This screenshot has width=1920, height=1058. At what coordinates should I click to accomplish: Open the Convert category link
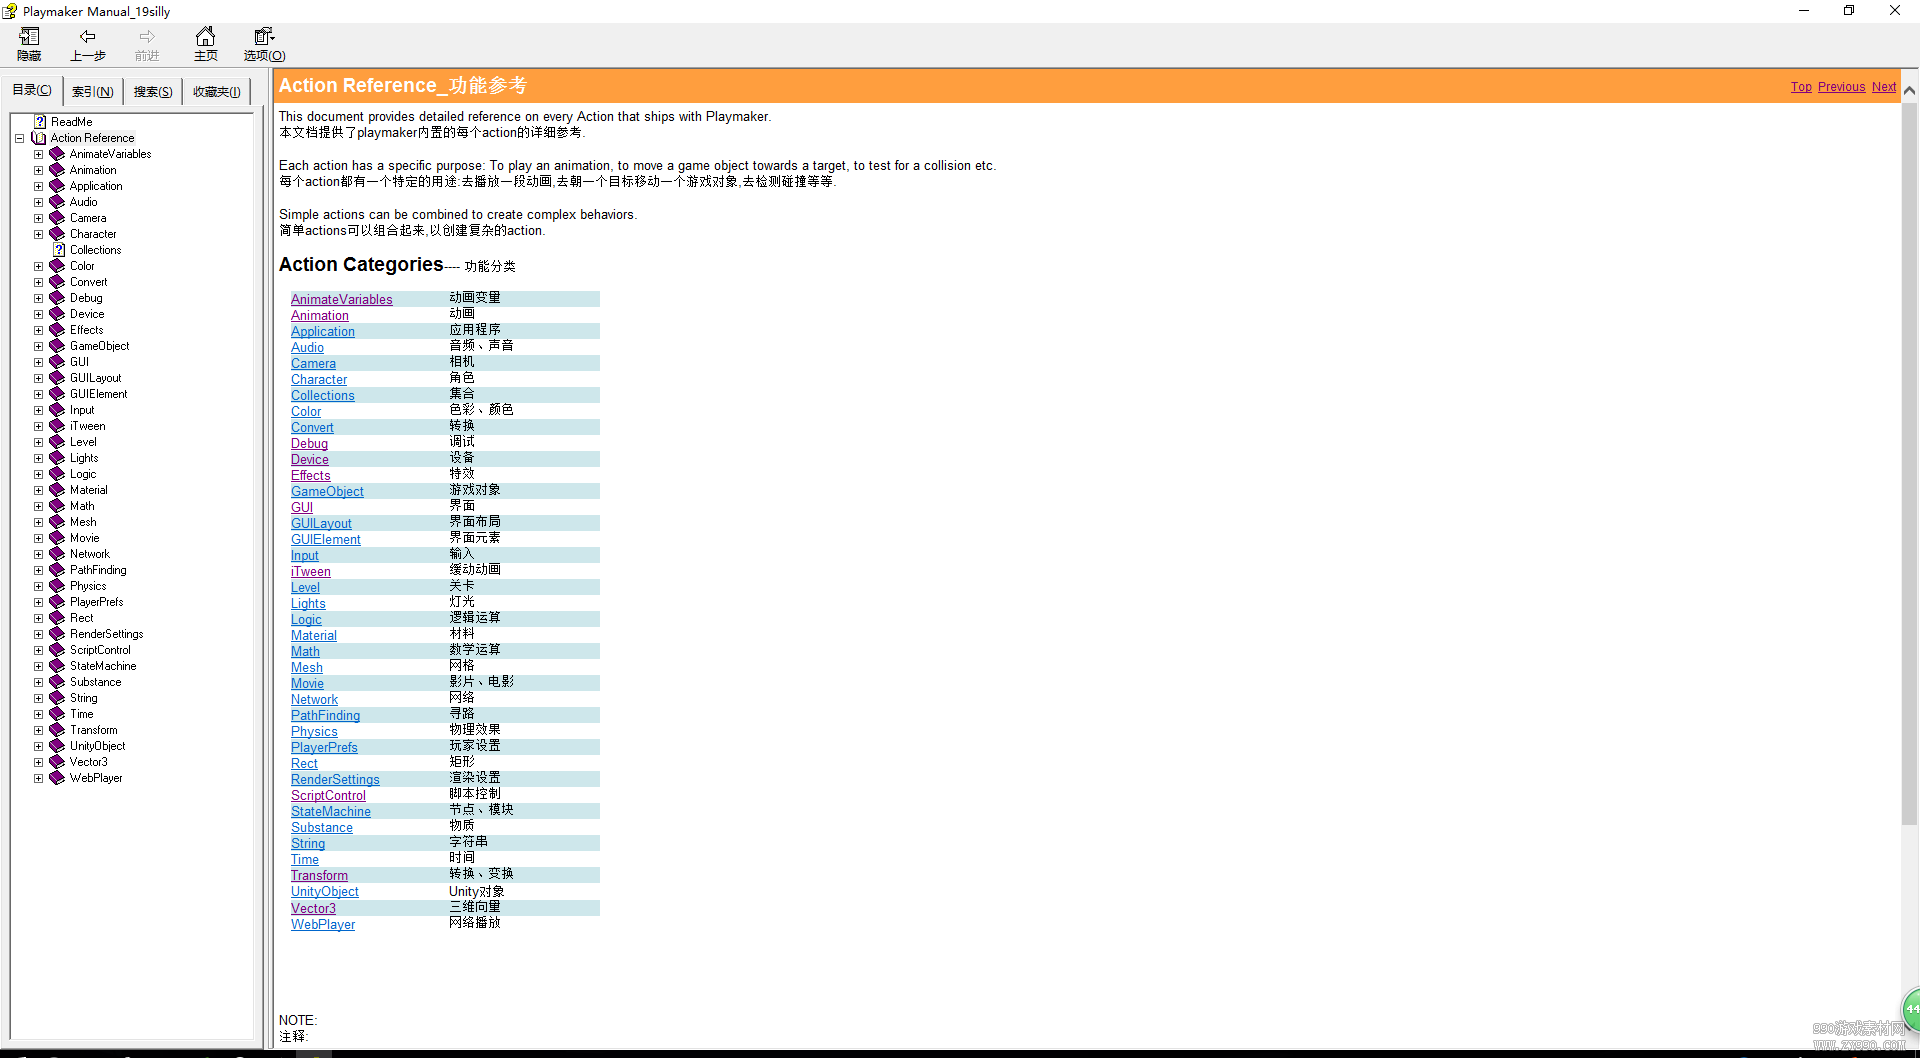click(x=312, y=427)
